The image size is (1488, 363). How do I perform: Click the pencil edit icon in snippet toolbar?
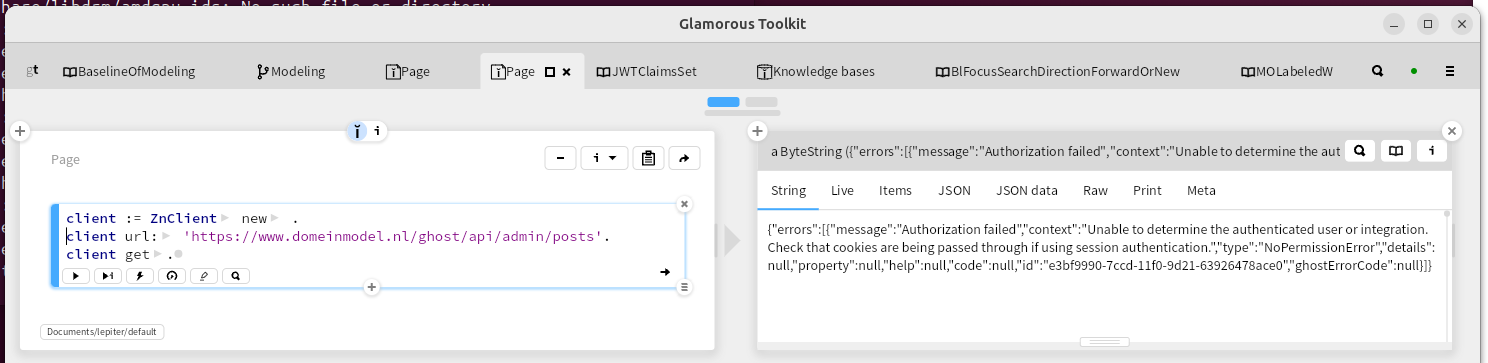click(x=203, y=275)
